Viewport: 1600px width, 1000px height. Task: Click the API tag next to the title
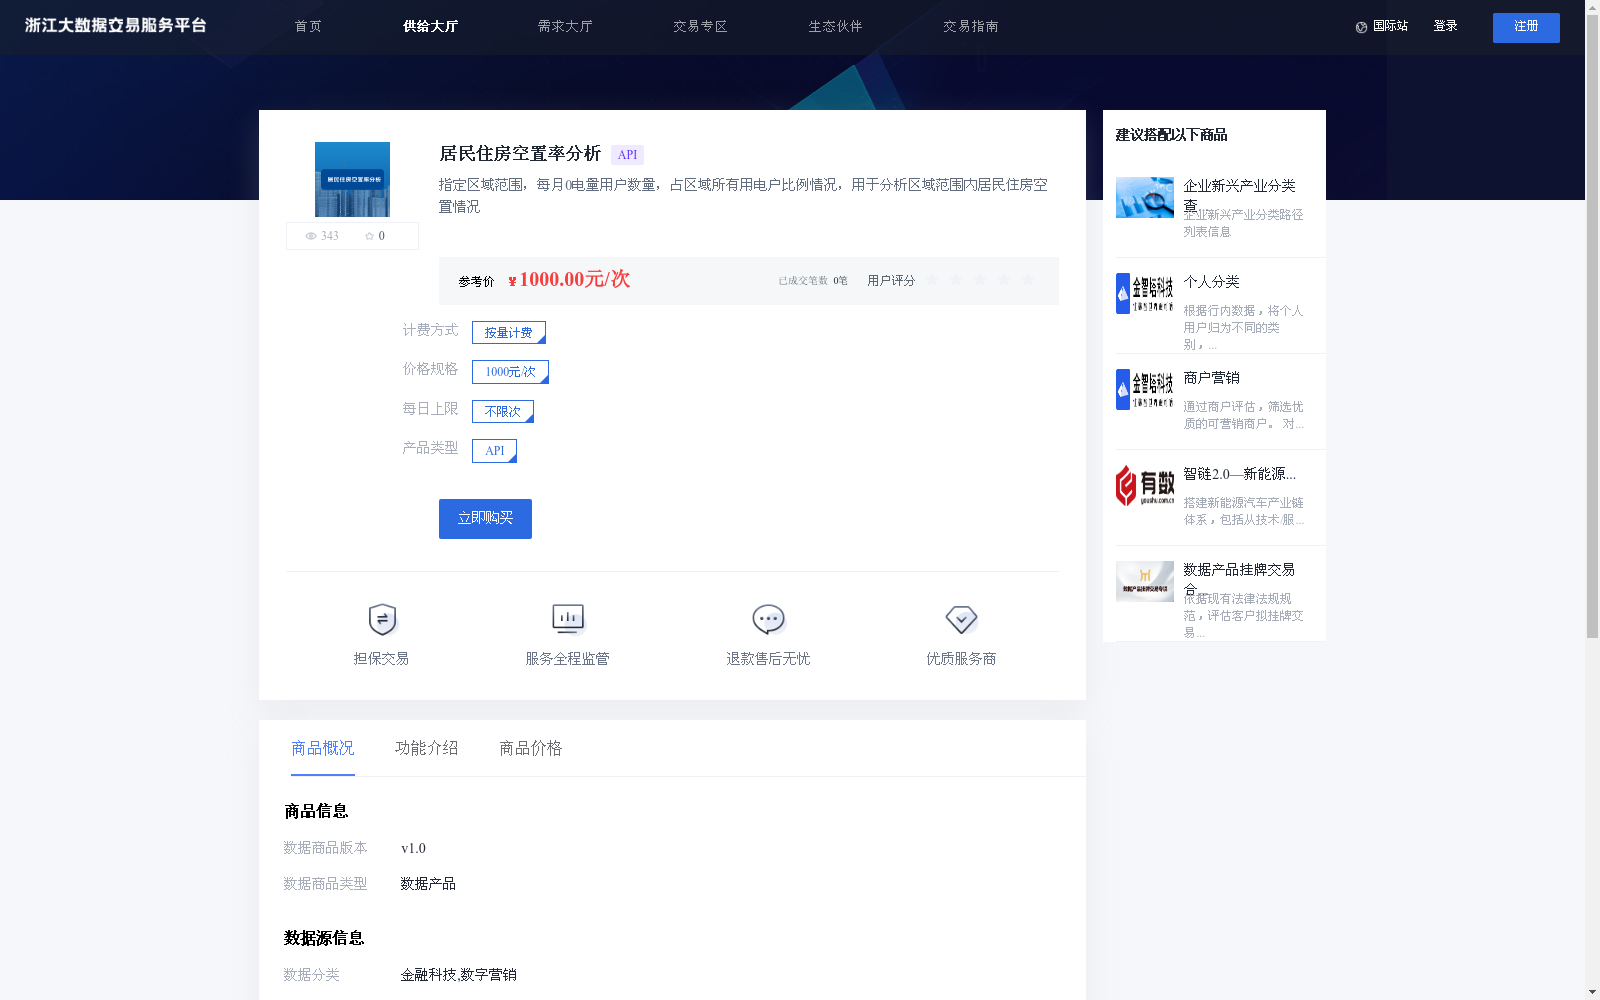coord(627,155)
